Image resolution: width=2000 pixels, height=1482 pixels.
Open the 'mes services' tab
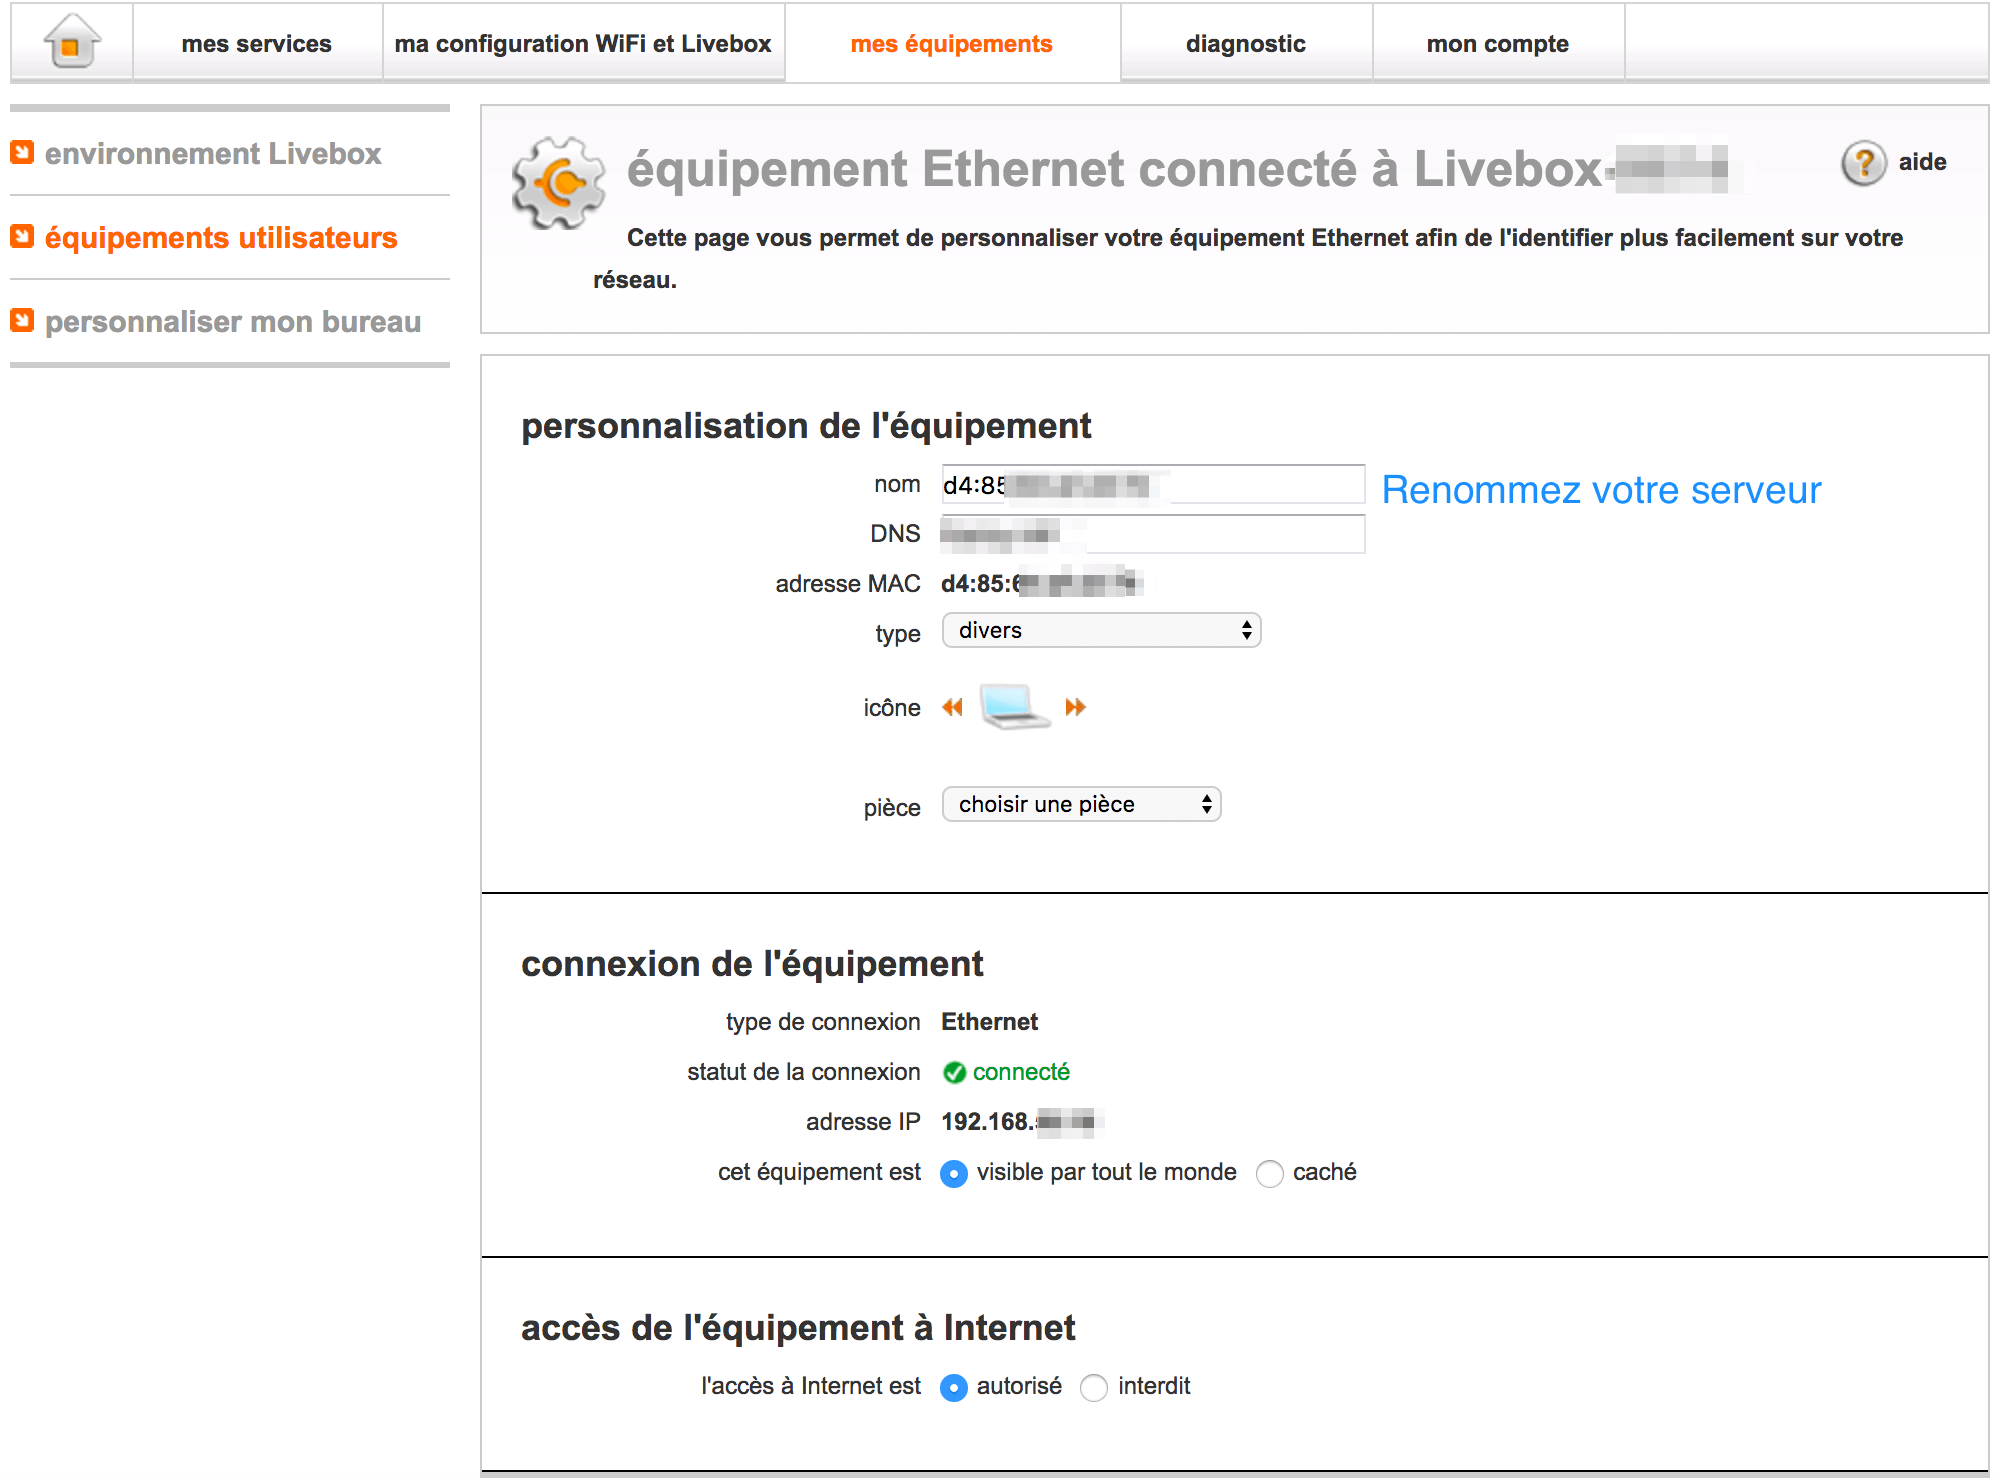(x=256, y=44)
